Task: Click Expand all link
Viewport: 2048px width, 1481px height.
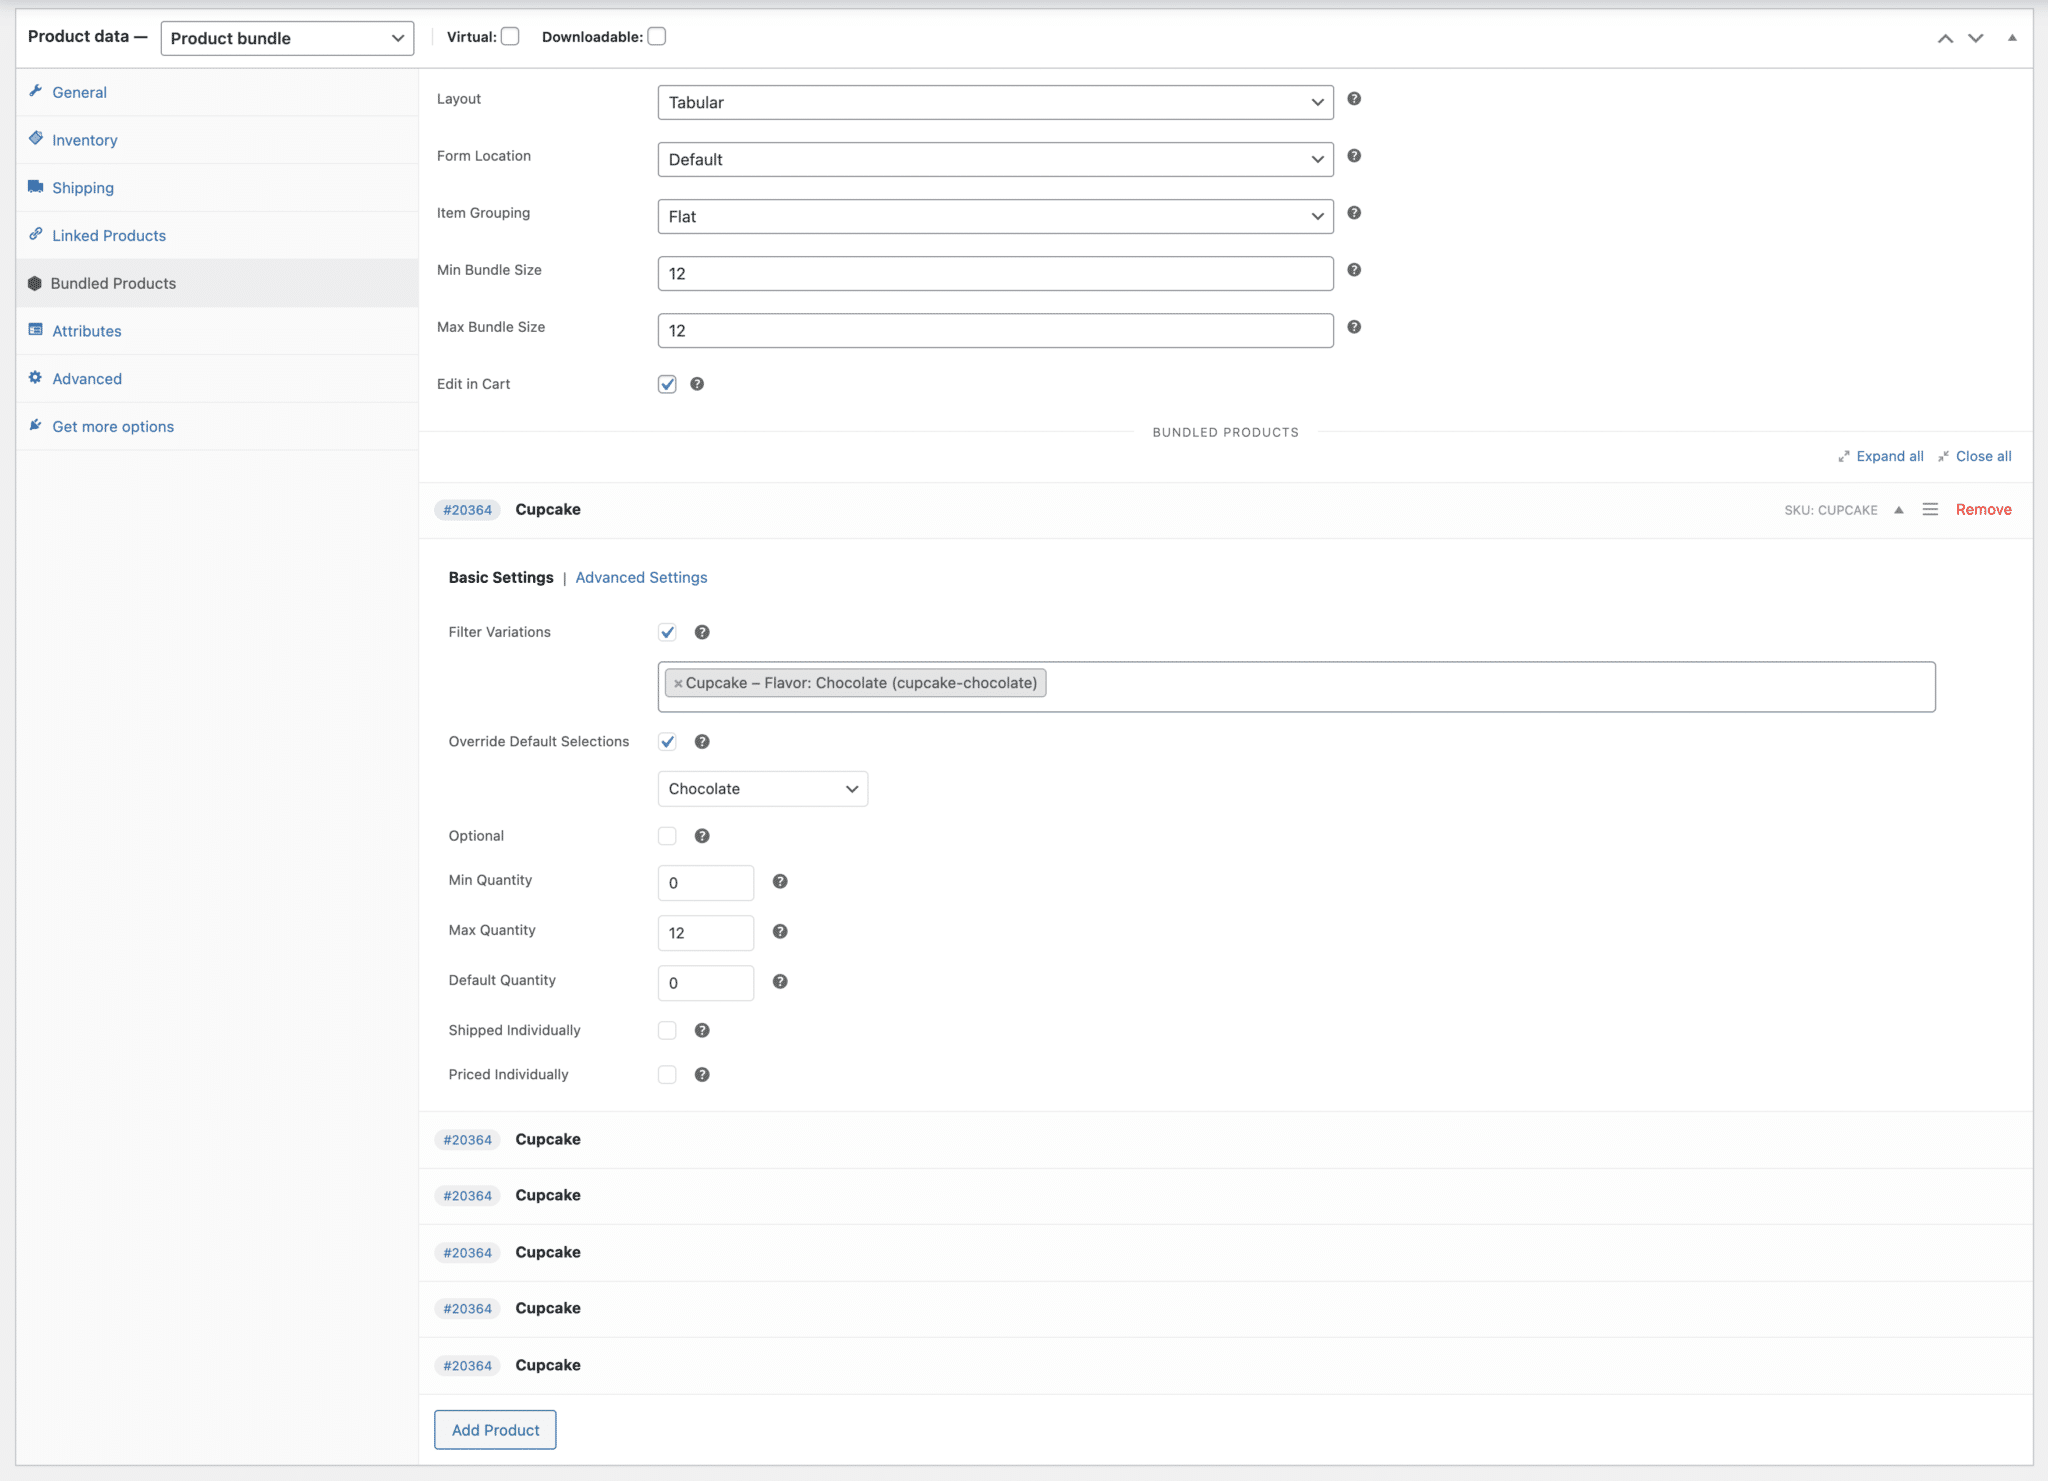Action: click(x=1889, y=456)
